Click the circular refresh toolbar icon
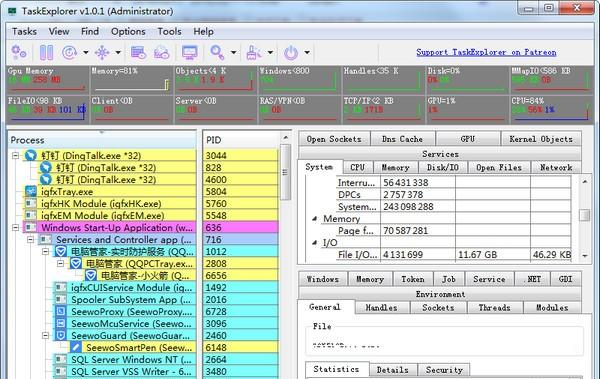Viewport: 600px width, 379px height. click(x=70, y=52)
